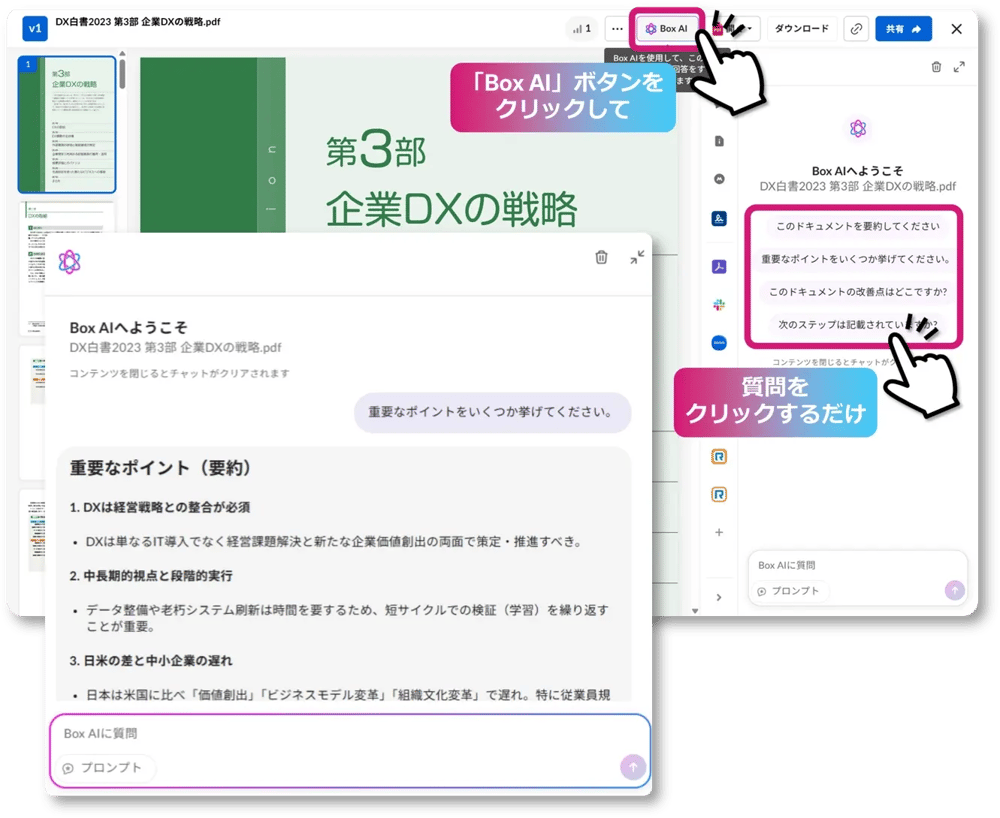Select suggestion このドキュメントを要約してください

click(x=857, y=226)
